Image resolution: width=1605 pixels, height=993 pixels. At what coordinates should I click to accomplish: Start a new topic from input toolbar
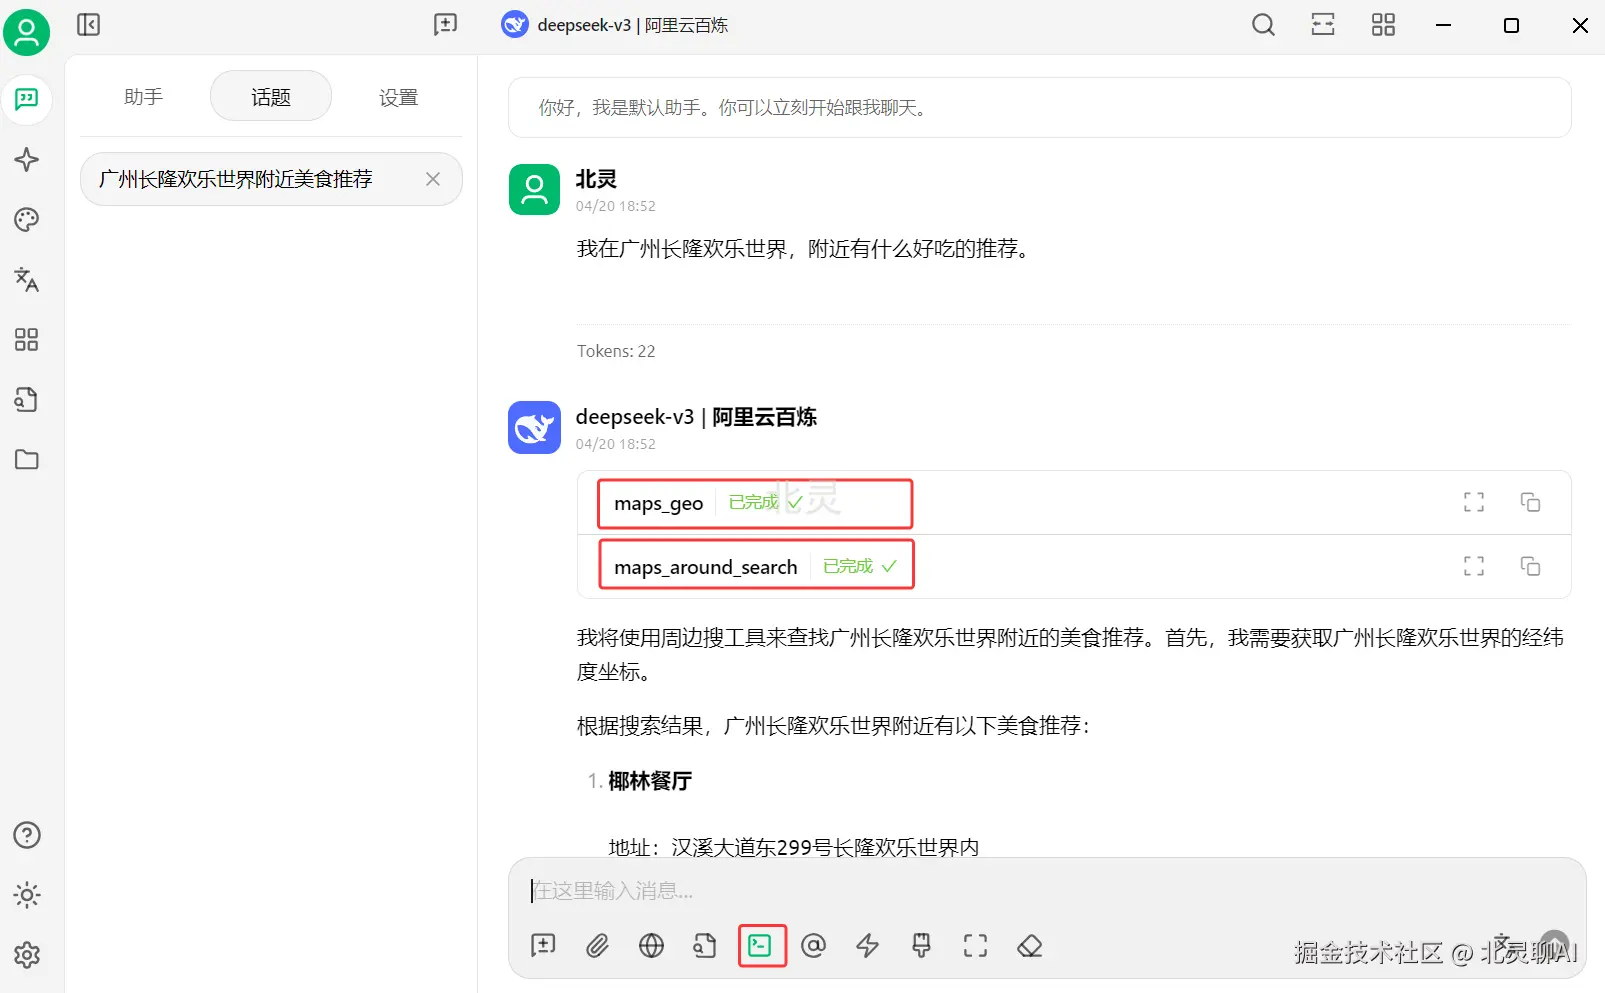click(544, 946)
